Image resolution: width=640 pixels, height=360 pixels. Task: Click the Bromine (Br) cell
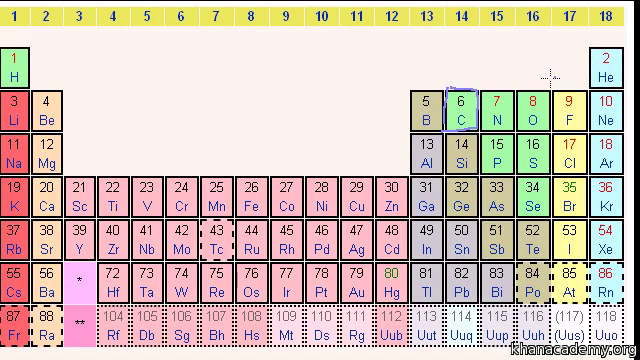pos(569,197)
